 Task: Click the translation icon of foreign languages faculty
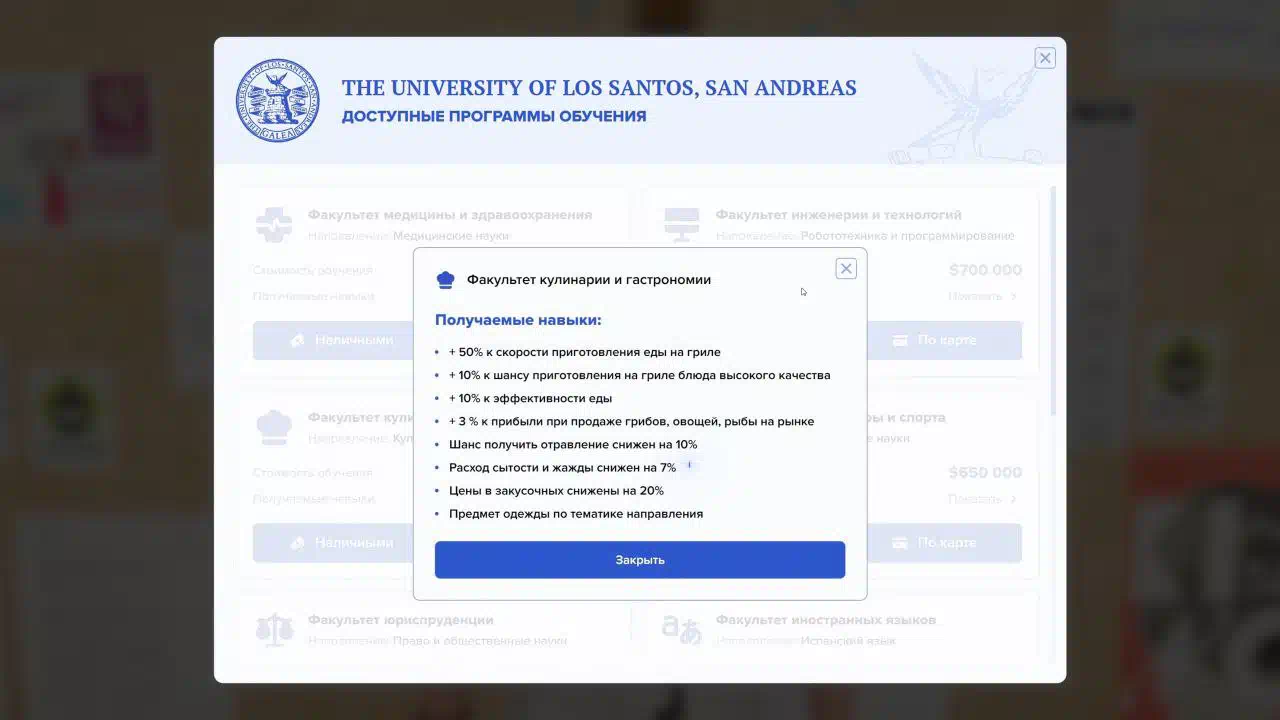pos(682,629)
